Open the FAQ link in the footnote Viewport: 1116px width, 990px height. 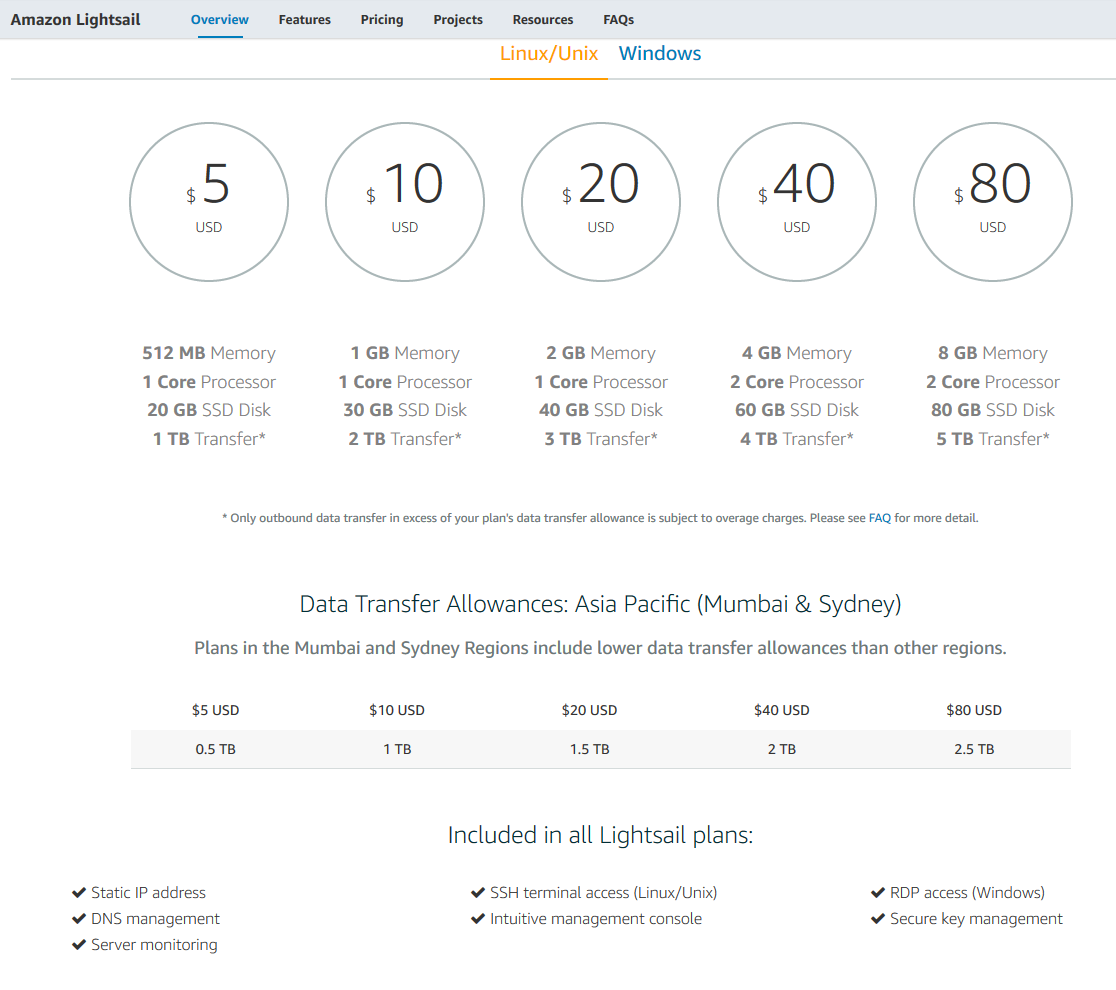pos(880,518)
